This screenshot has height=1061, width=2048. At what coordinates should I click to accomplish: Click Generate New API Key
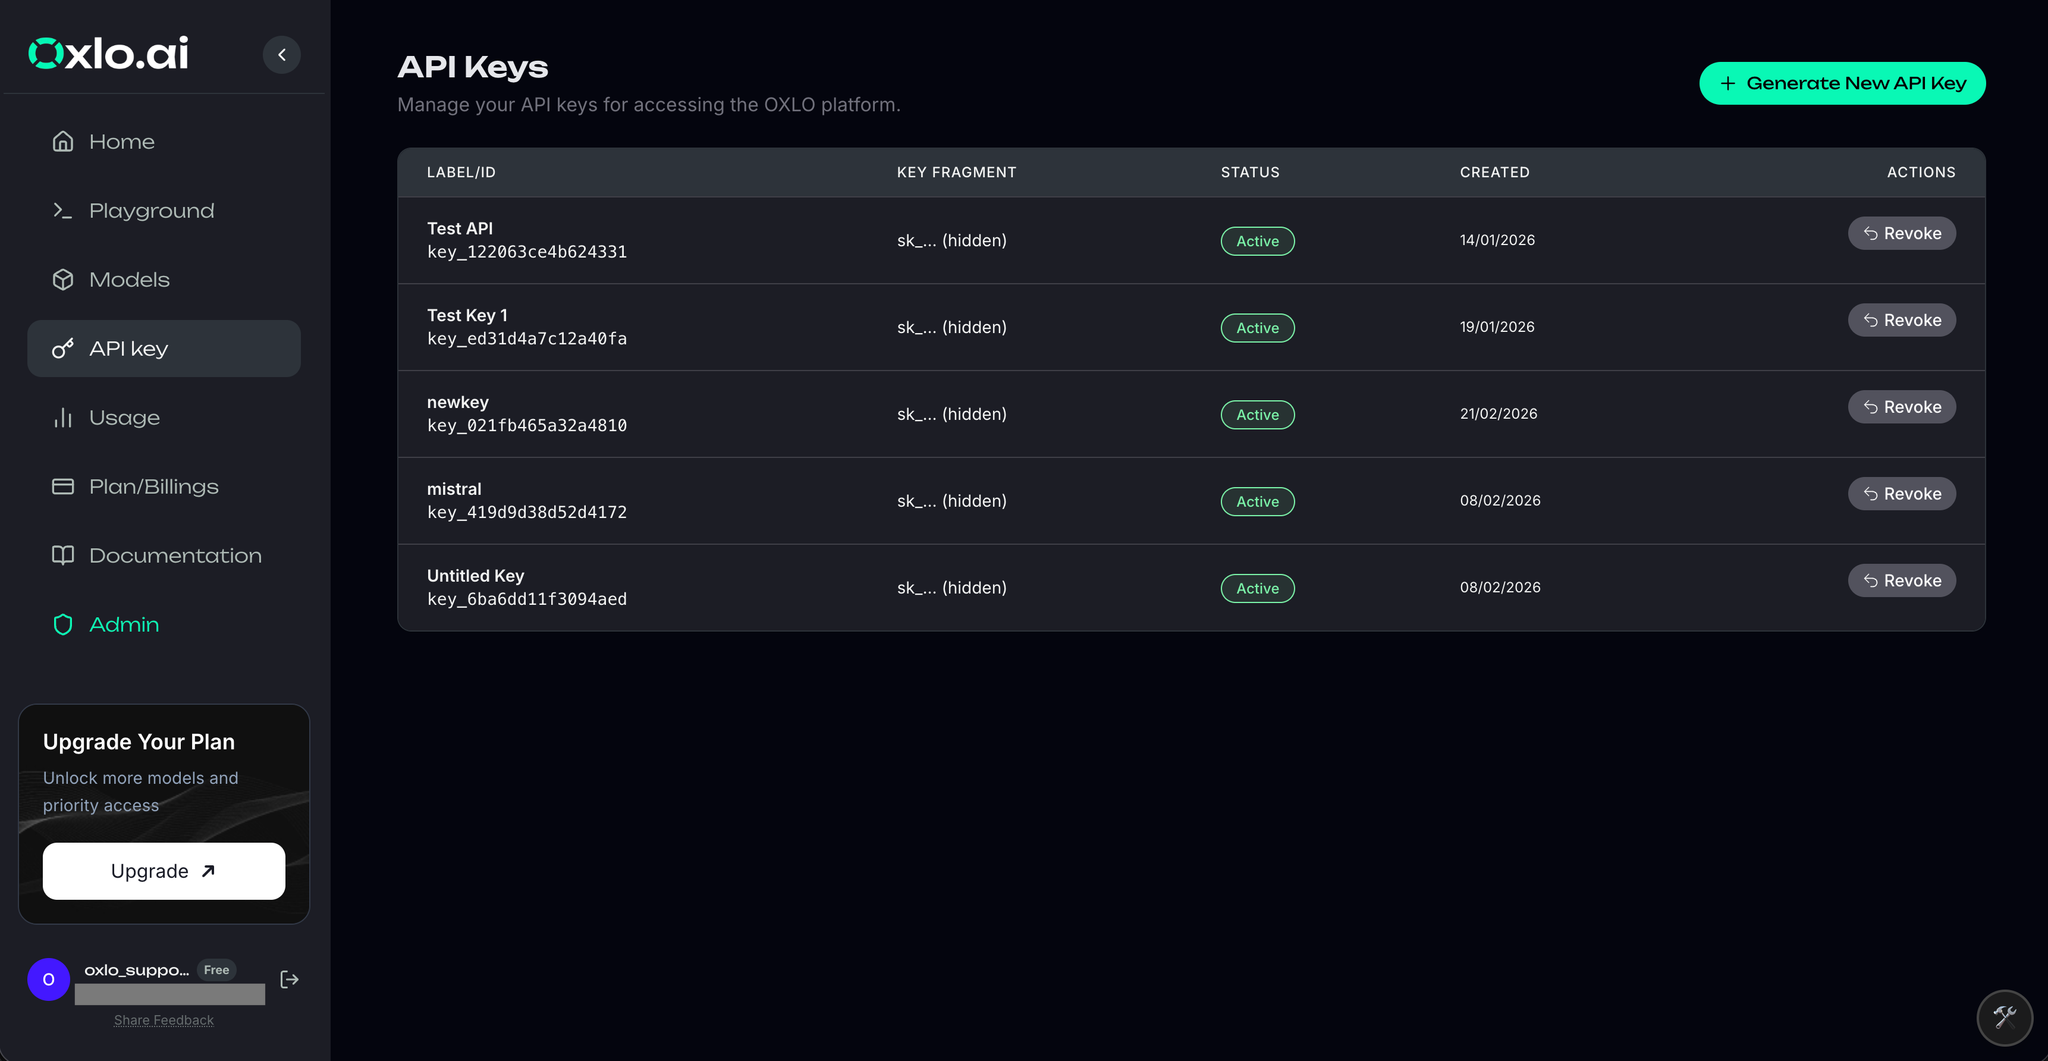coord(1842,83)
